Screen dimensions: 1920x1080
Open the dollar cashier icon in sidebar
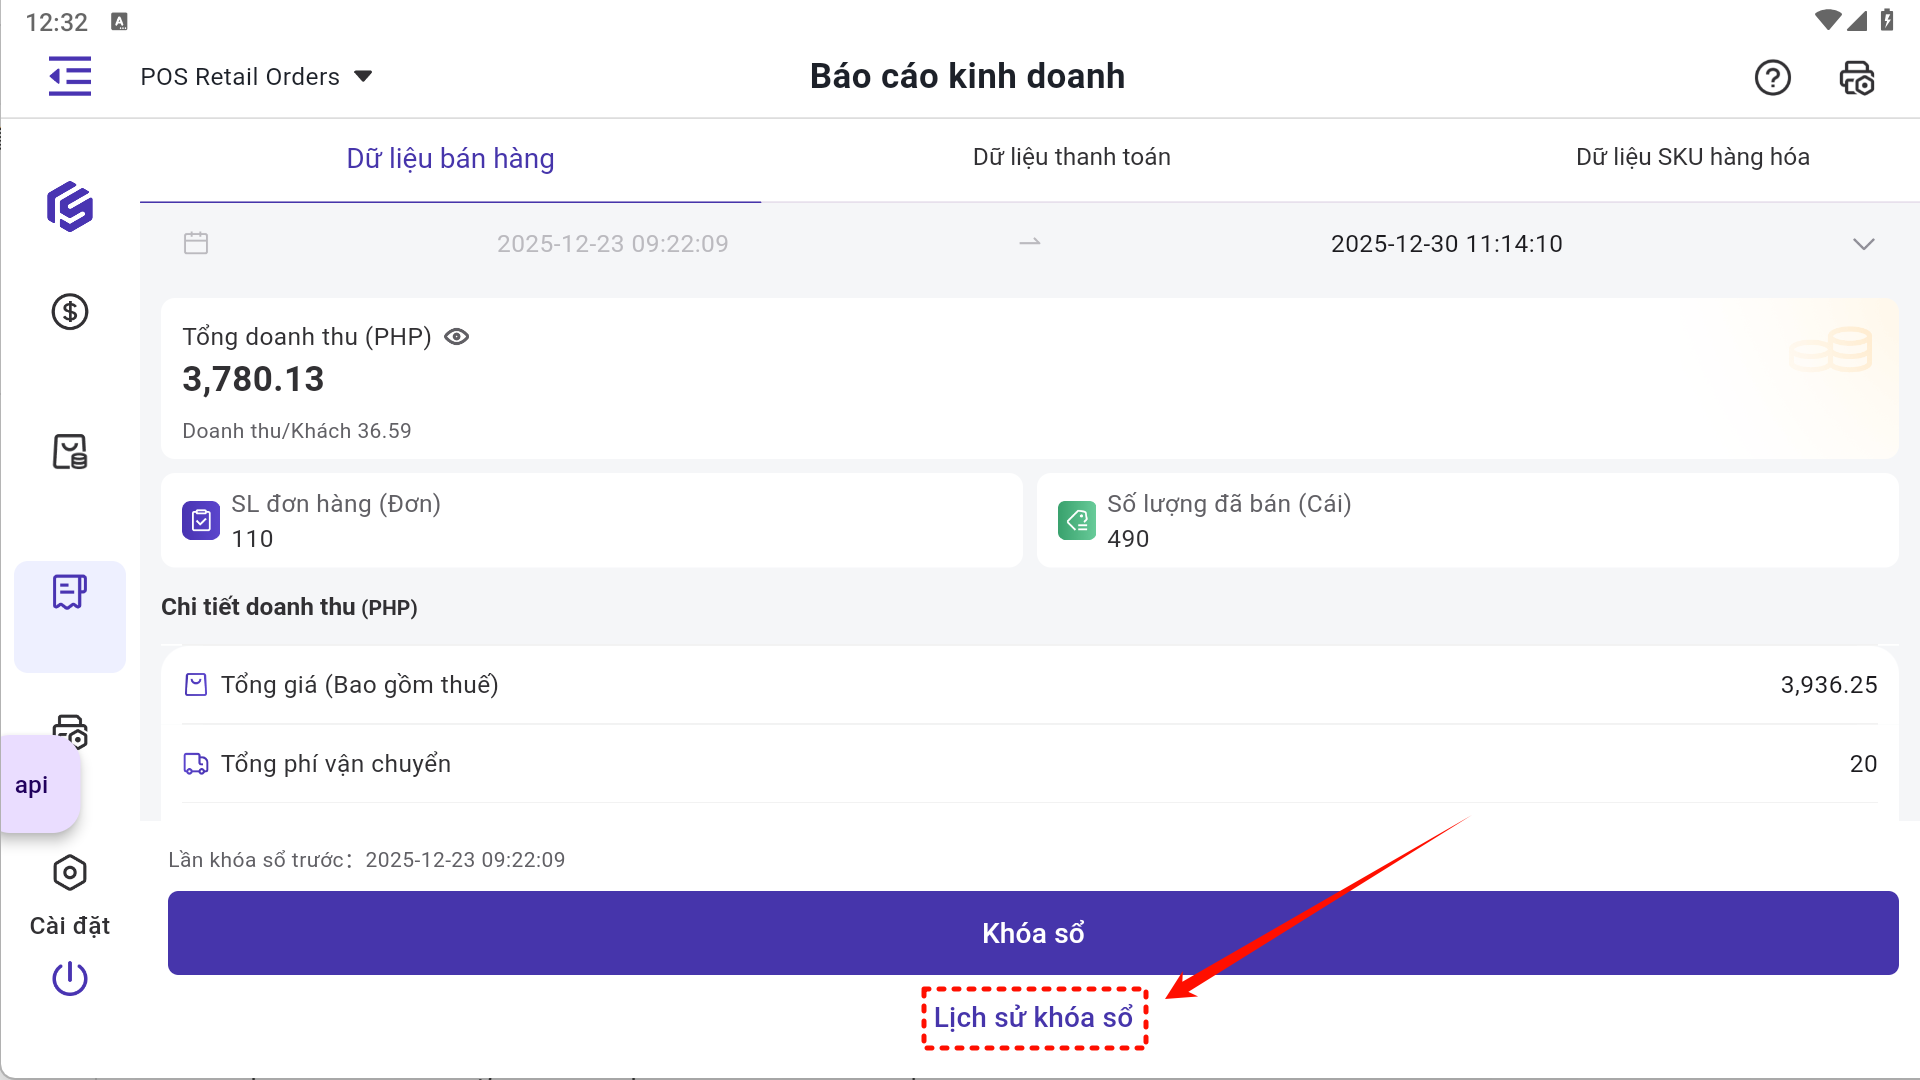tap(70, 312)
